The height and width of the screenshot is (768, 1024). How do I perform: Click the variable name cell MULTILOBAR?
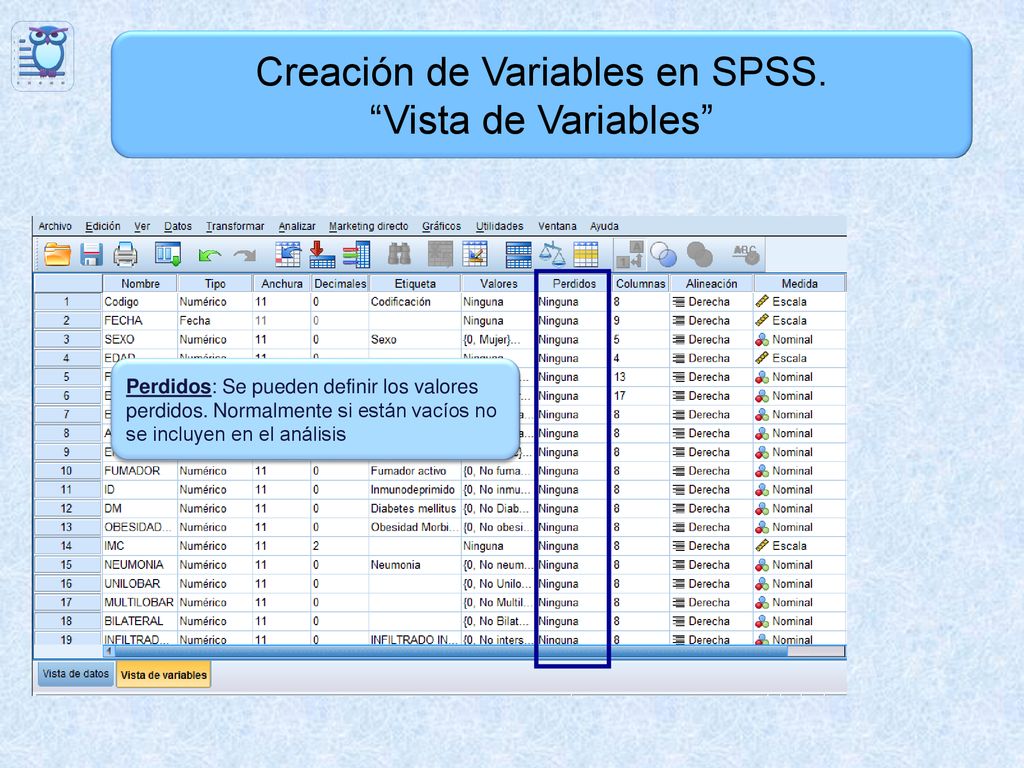click(x=140, y=602)
